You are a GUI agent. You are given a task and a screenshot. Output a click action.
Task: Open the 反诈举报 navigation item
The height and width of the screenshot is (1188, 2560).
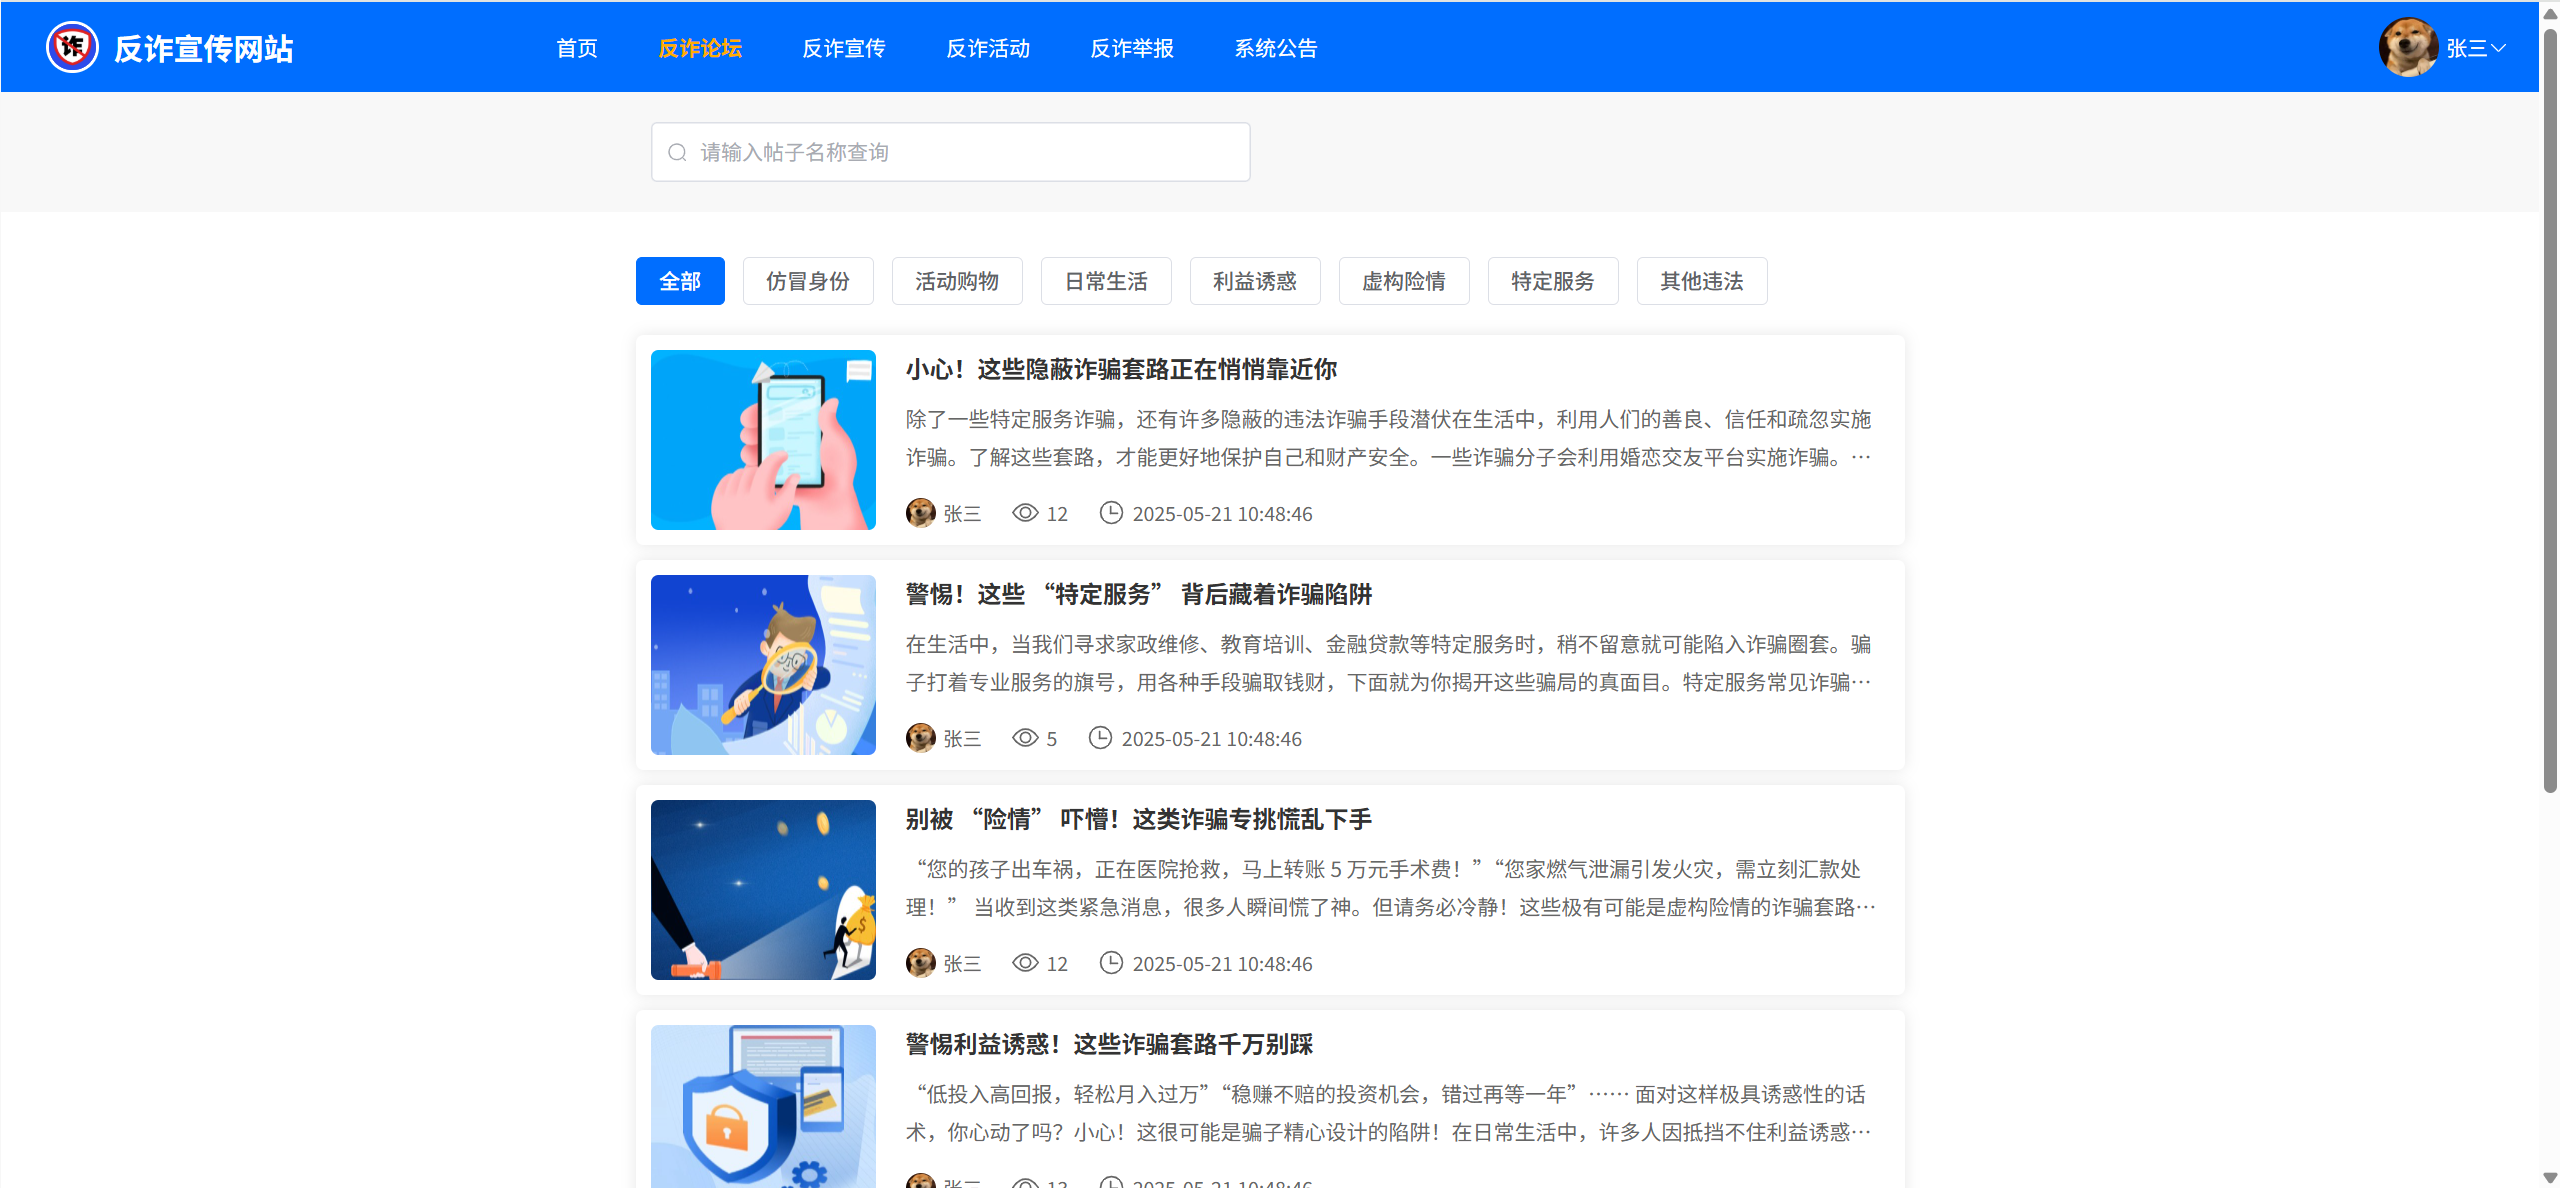pos(1131,48)
